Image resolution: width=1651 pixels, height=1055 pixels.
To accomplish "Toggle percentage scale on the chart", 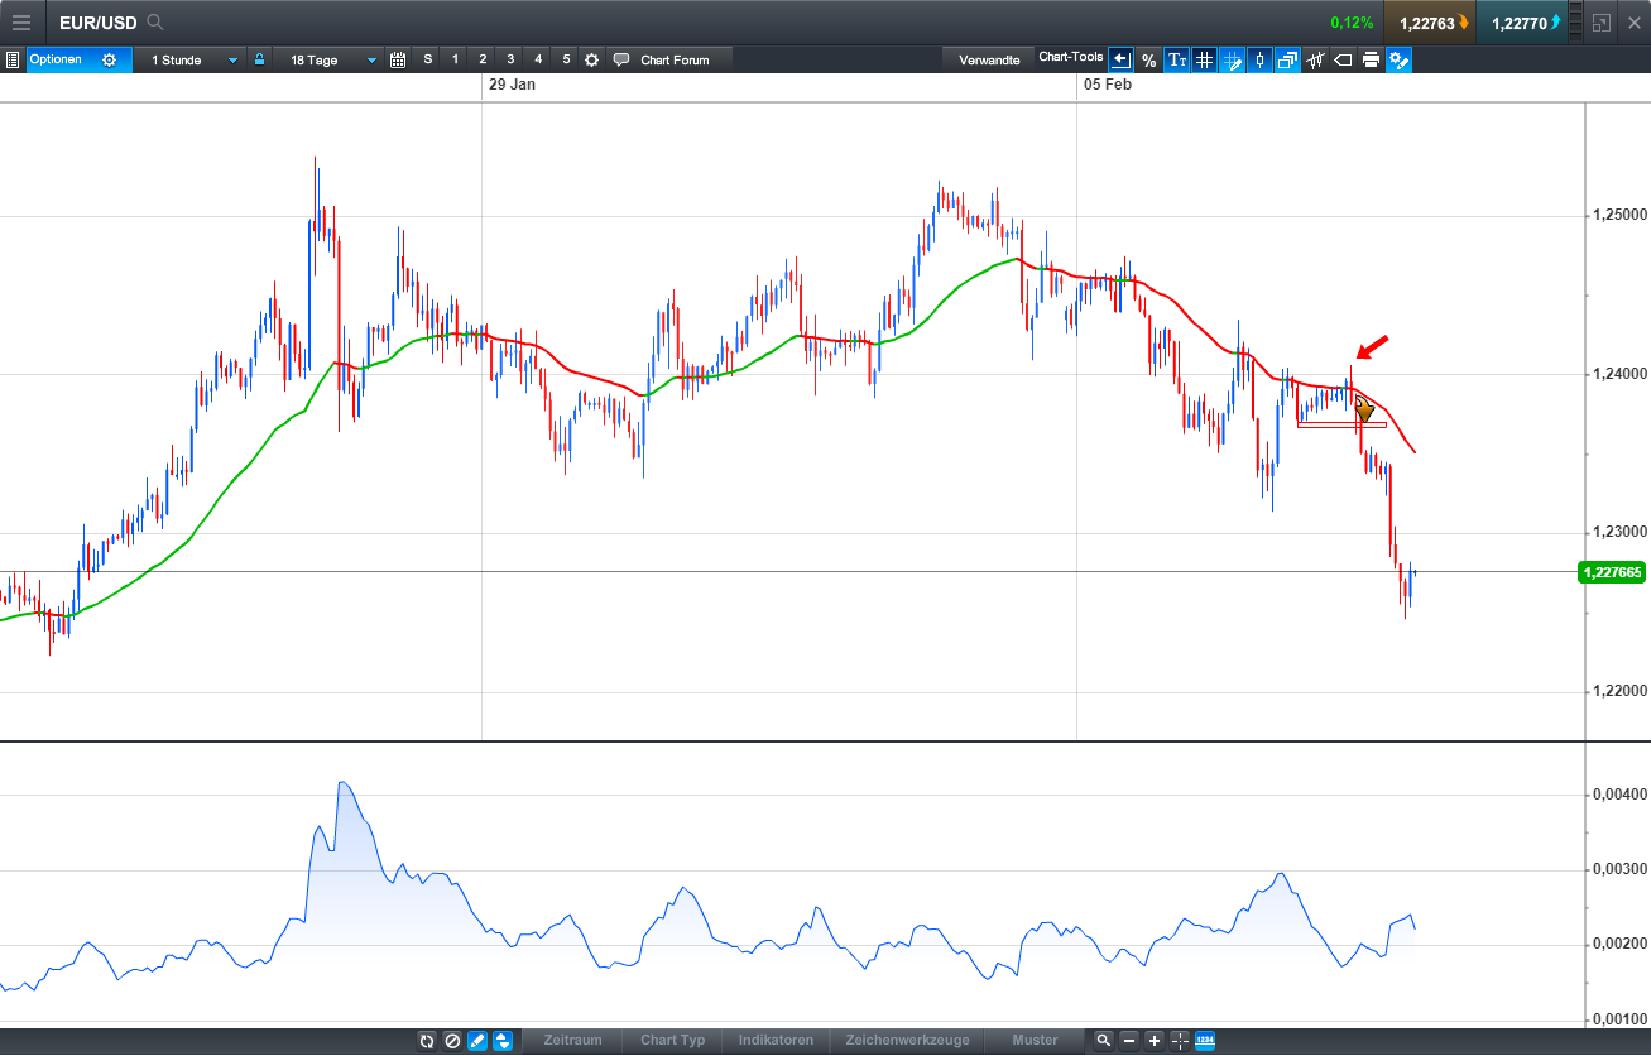I will [x=1148, y=60].
